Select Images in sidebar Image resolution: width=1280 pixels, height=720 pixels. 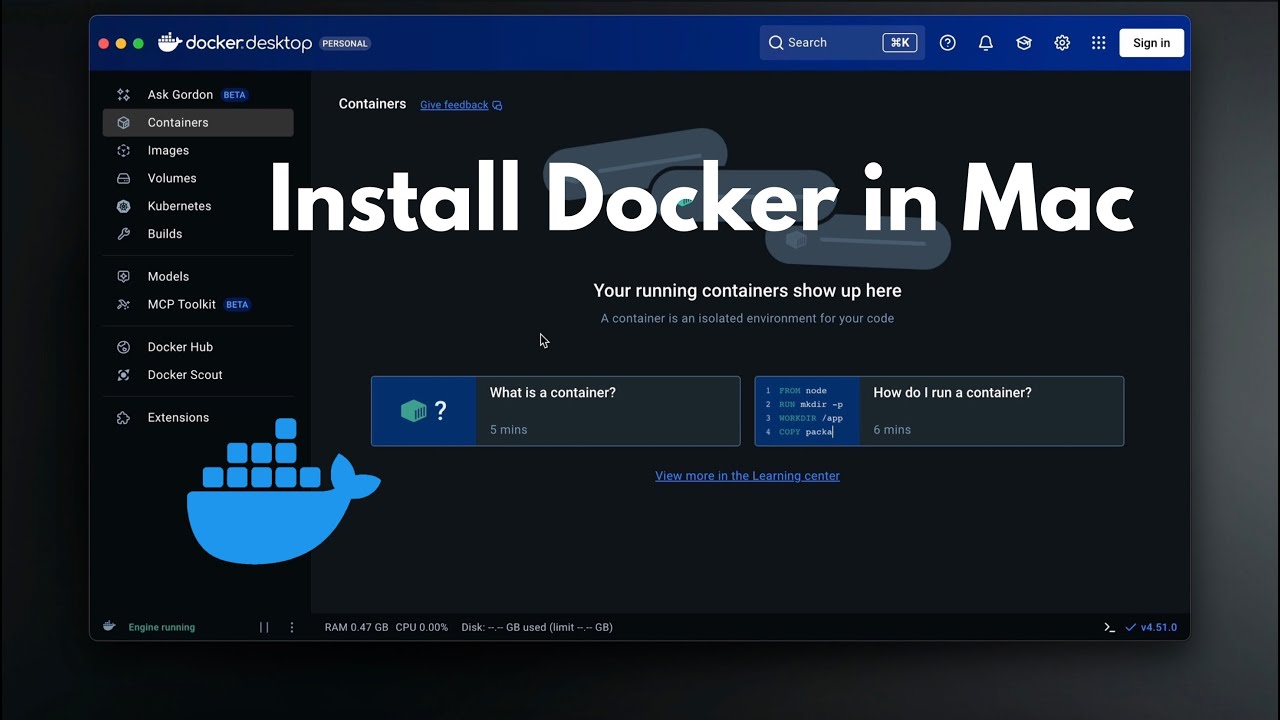[198, 151]
